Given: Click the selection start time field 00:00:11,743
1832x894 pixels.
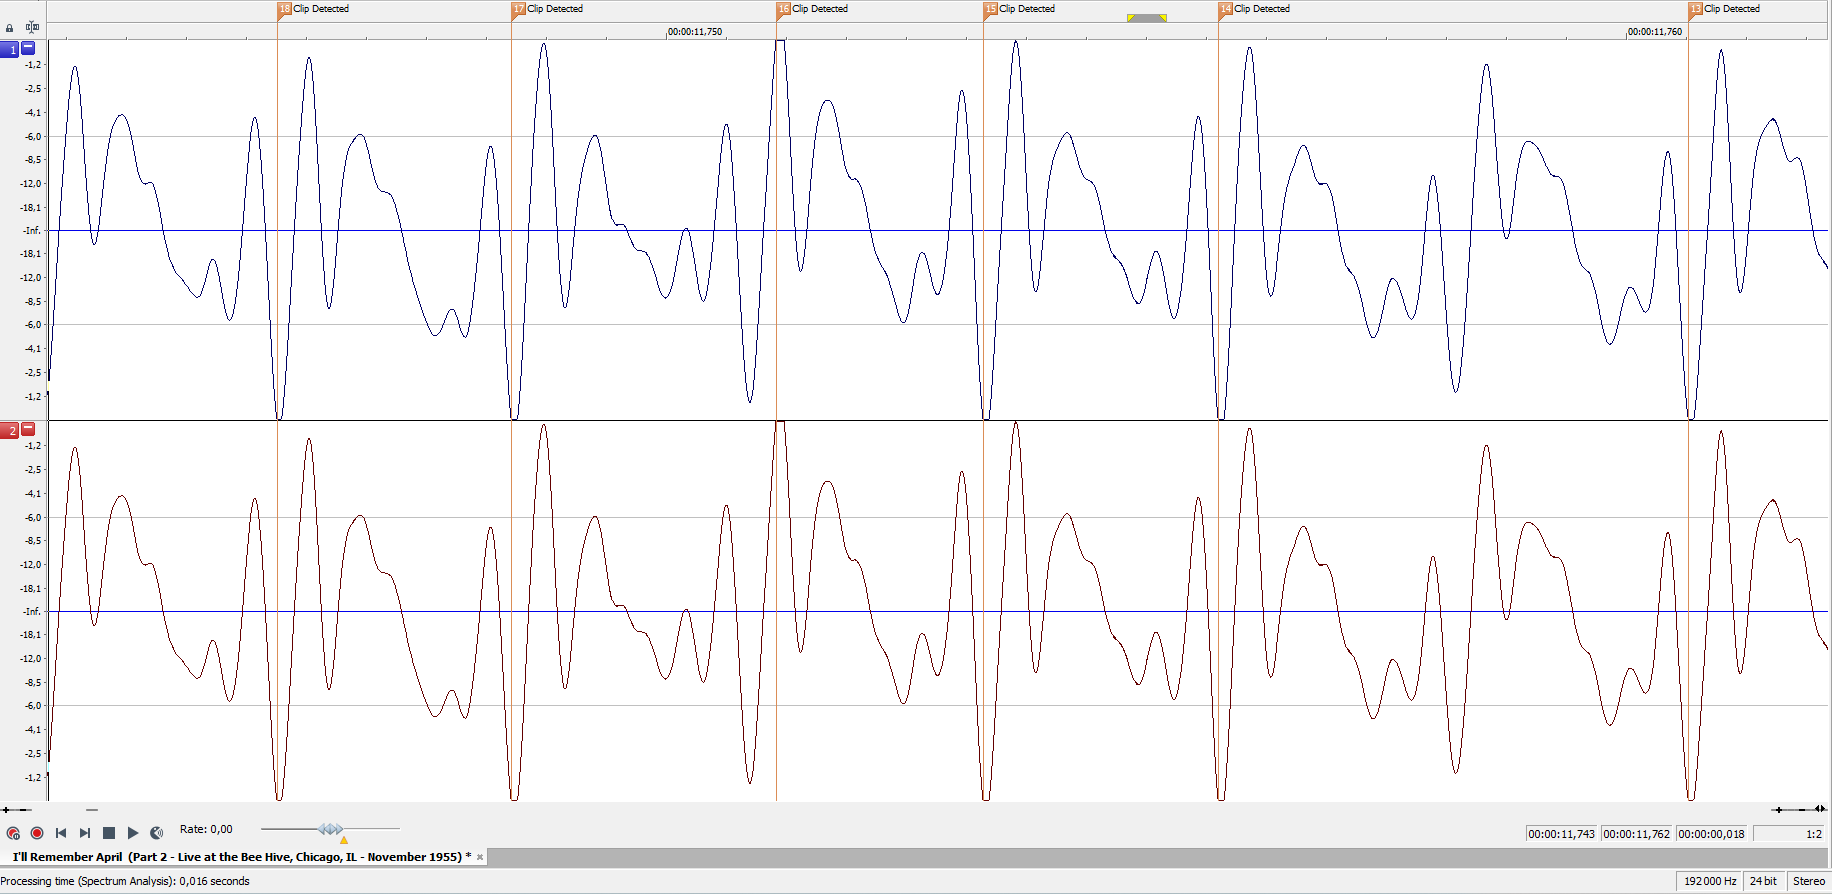Looking at the screenshot, I should pyautogui.click(x=1561, y=834).
